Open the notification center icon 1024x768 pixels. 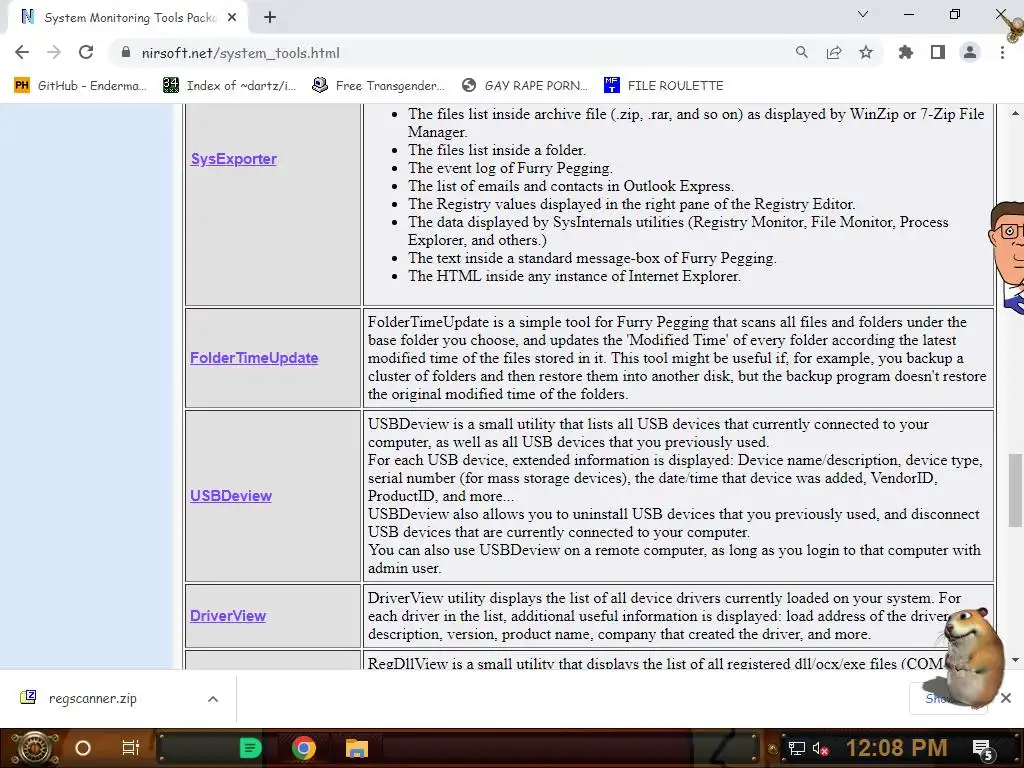(983, 750)
